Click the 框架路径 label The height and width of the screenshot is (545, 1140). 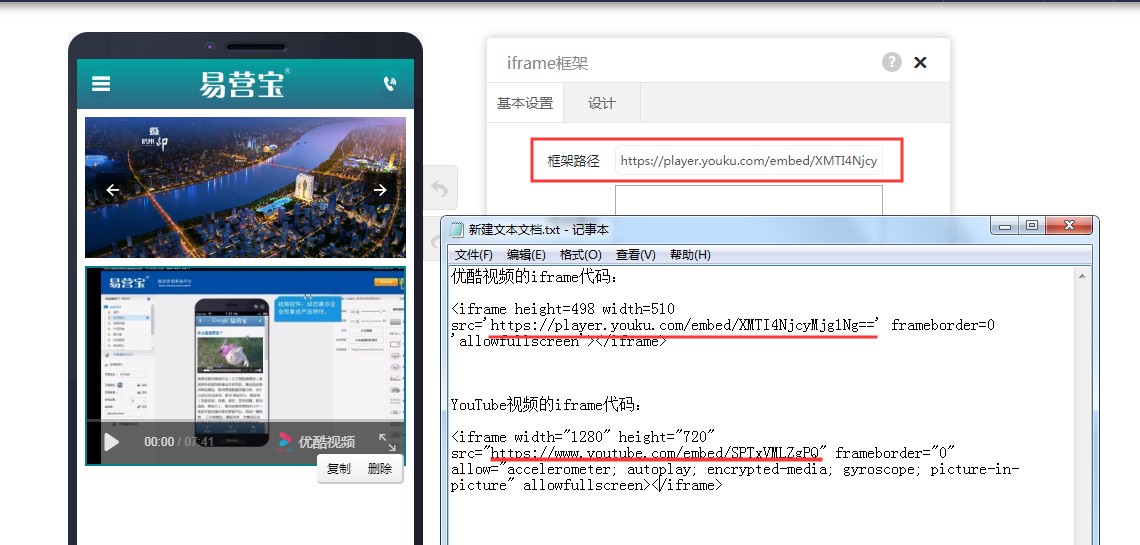[x=574, y=161]
